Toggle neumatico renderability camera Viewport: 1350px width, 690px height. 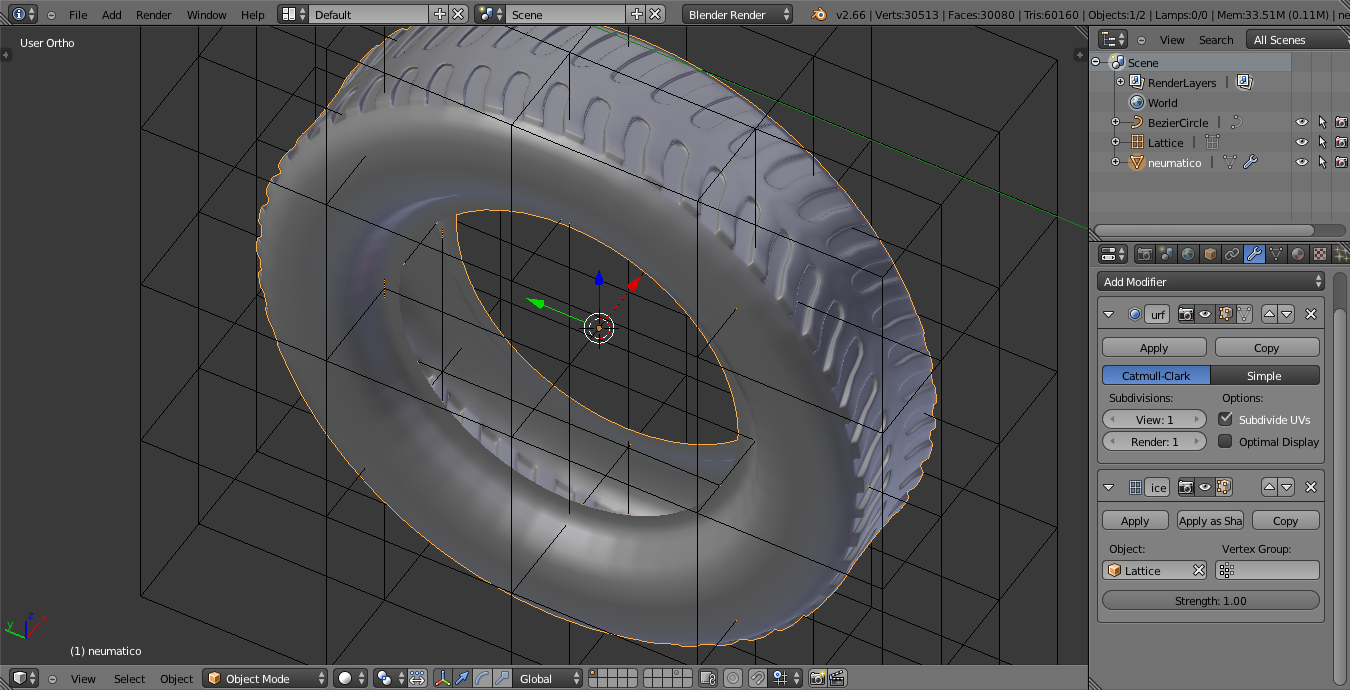tap(1341, 162)
